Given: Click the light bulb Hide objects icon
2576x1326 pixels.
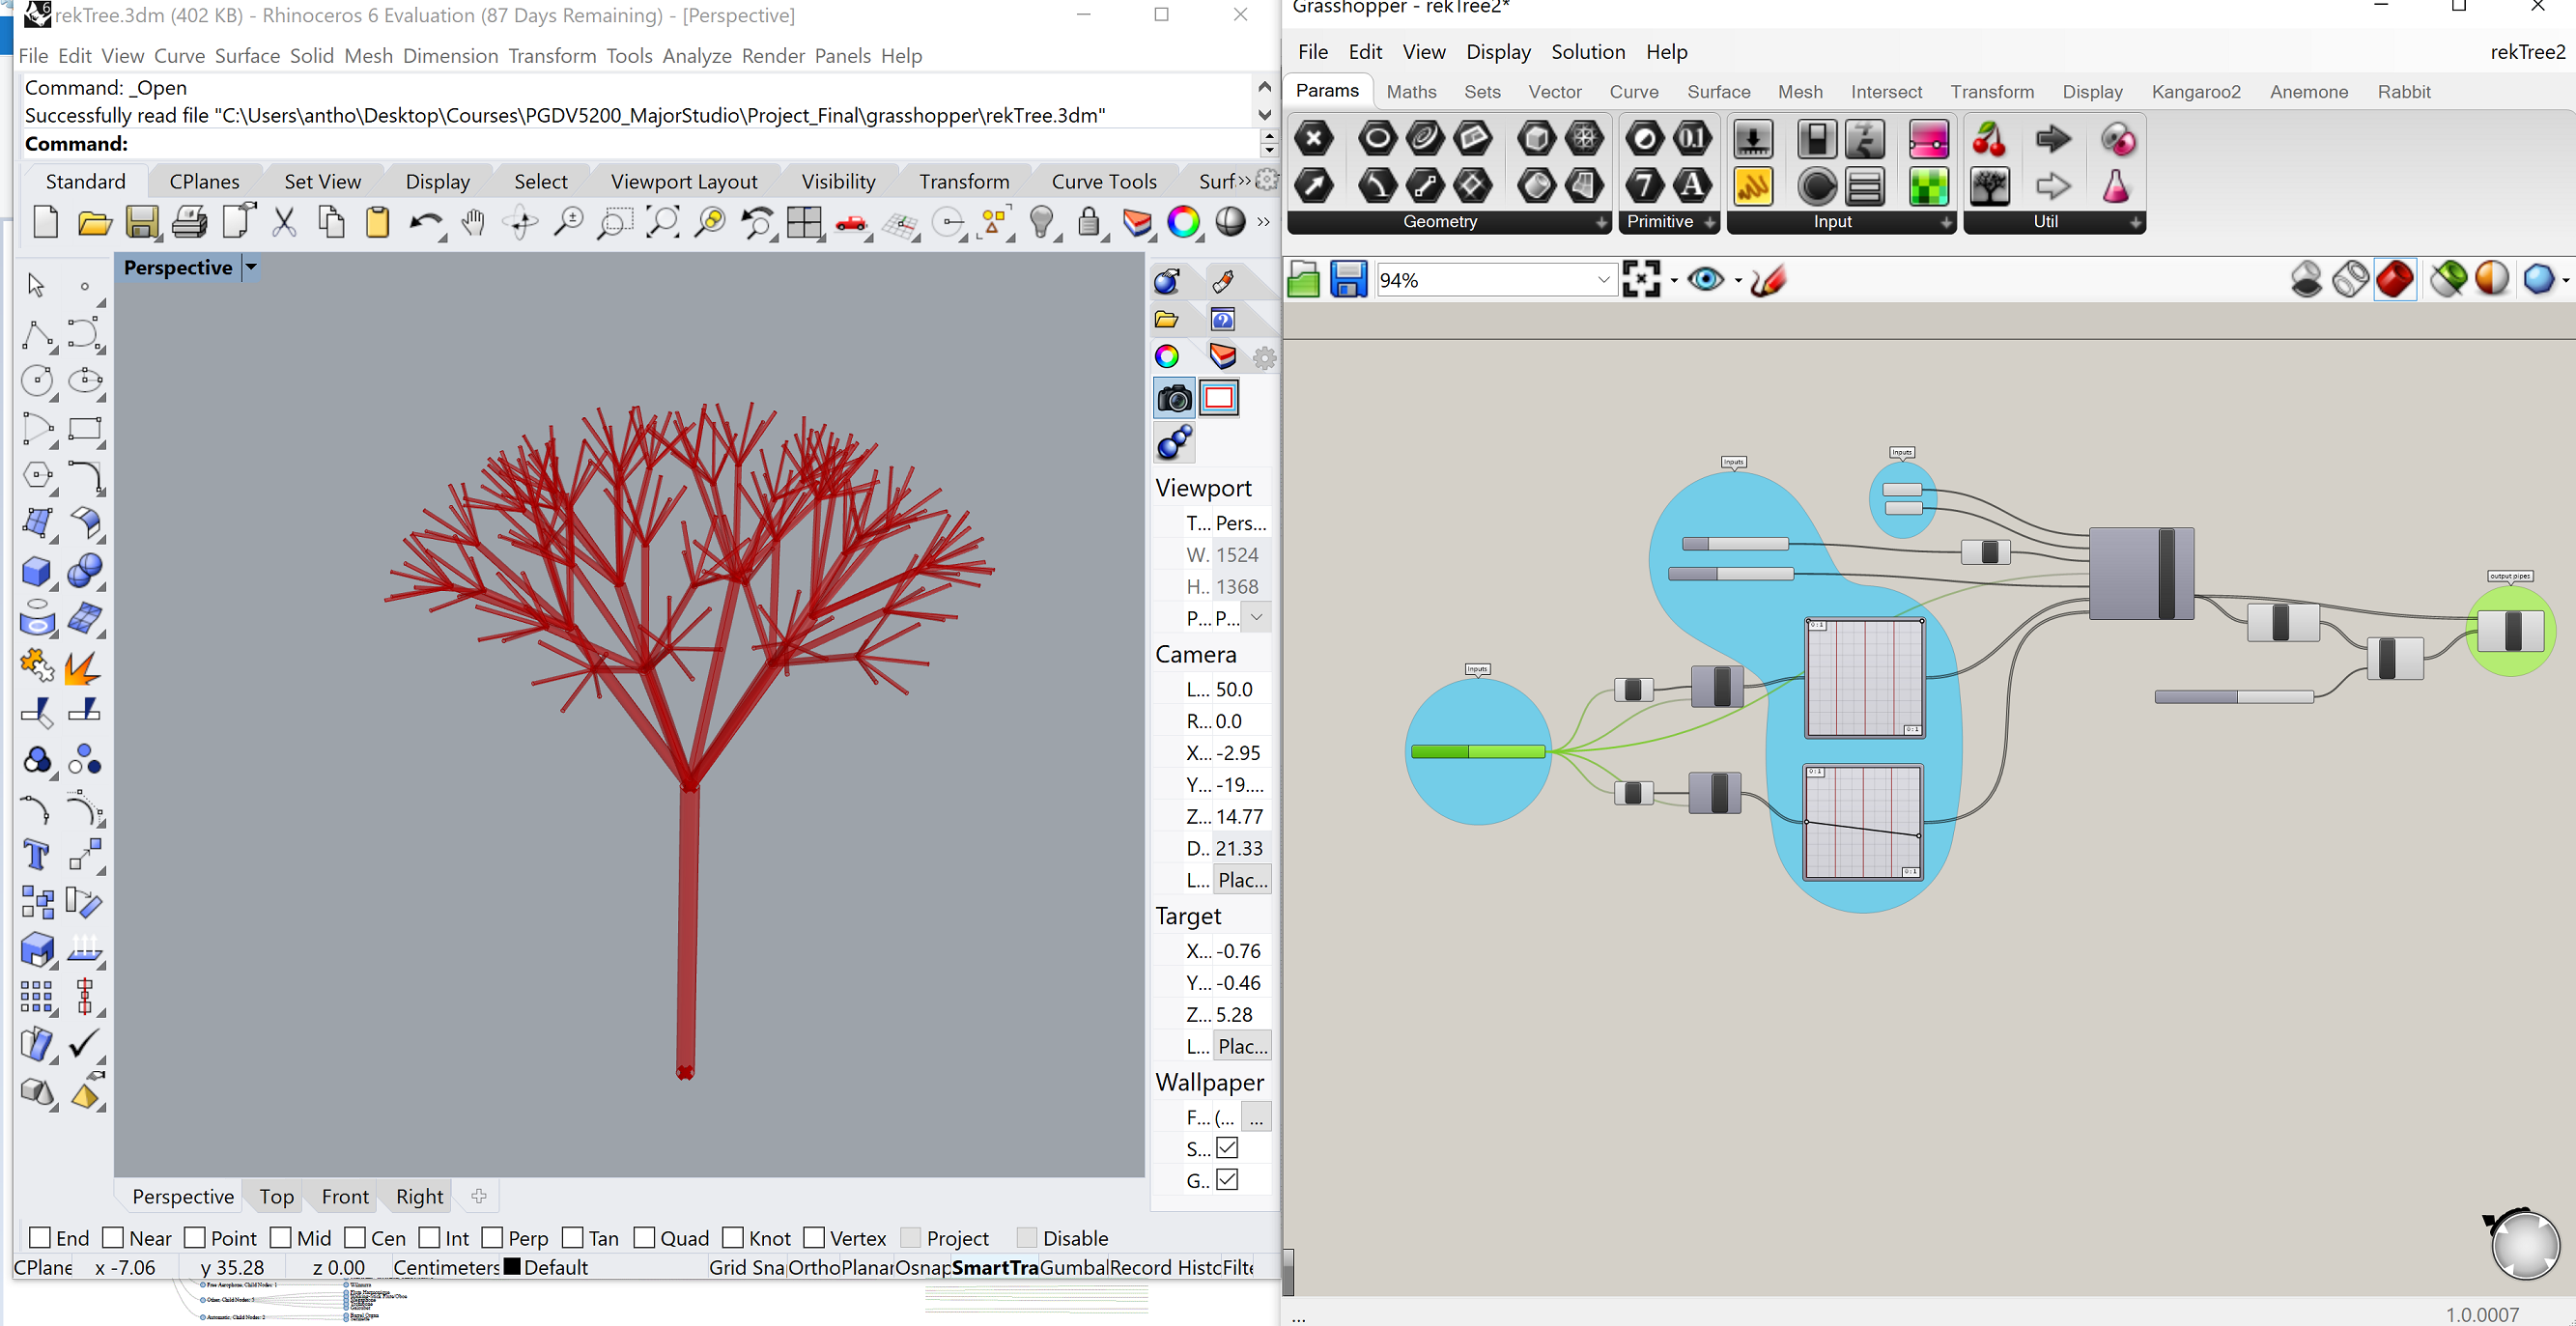Looking at the screenshot, I should (x=1041, y=222).
